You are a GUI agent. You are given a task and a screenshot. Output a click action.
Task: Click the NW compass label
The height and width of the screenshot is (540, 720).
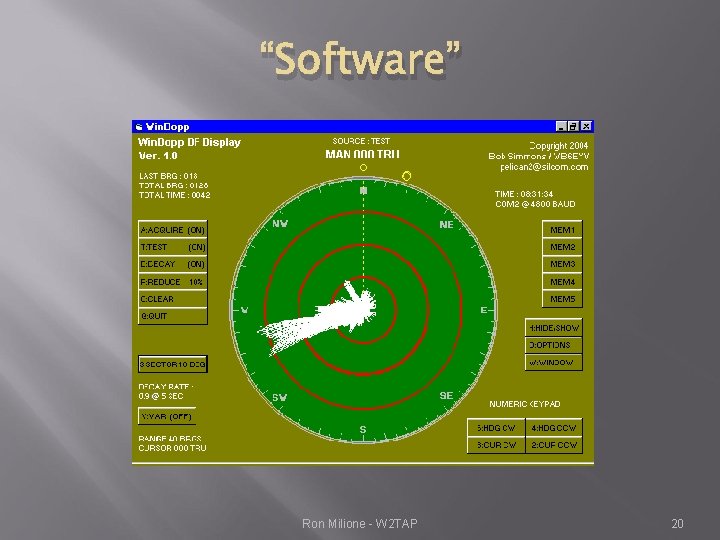click(x=280, y=224)
